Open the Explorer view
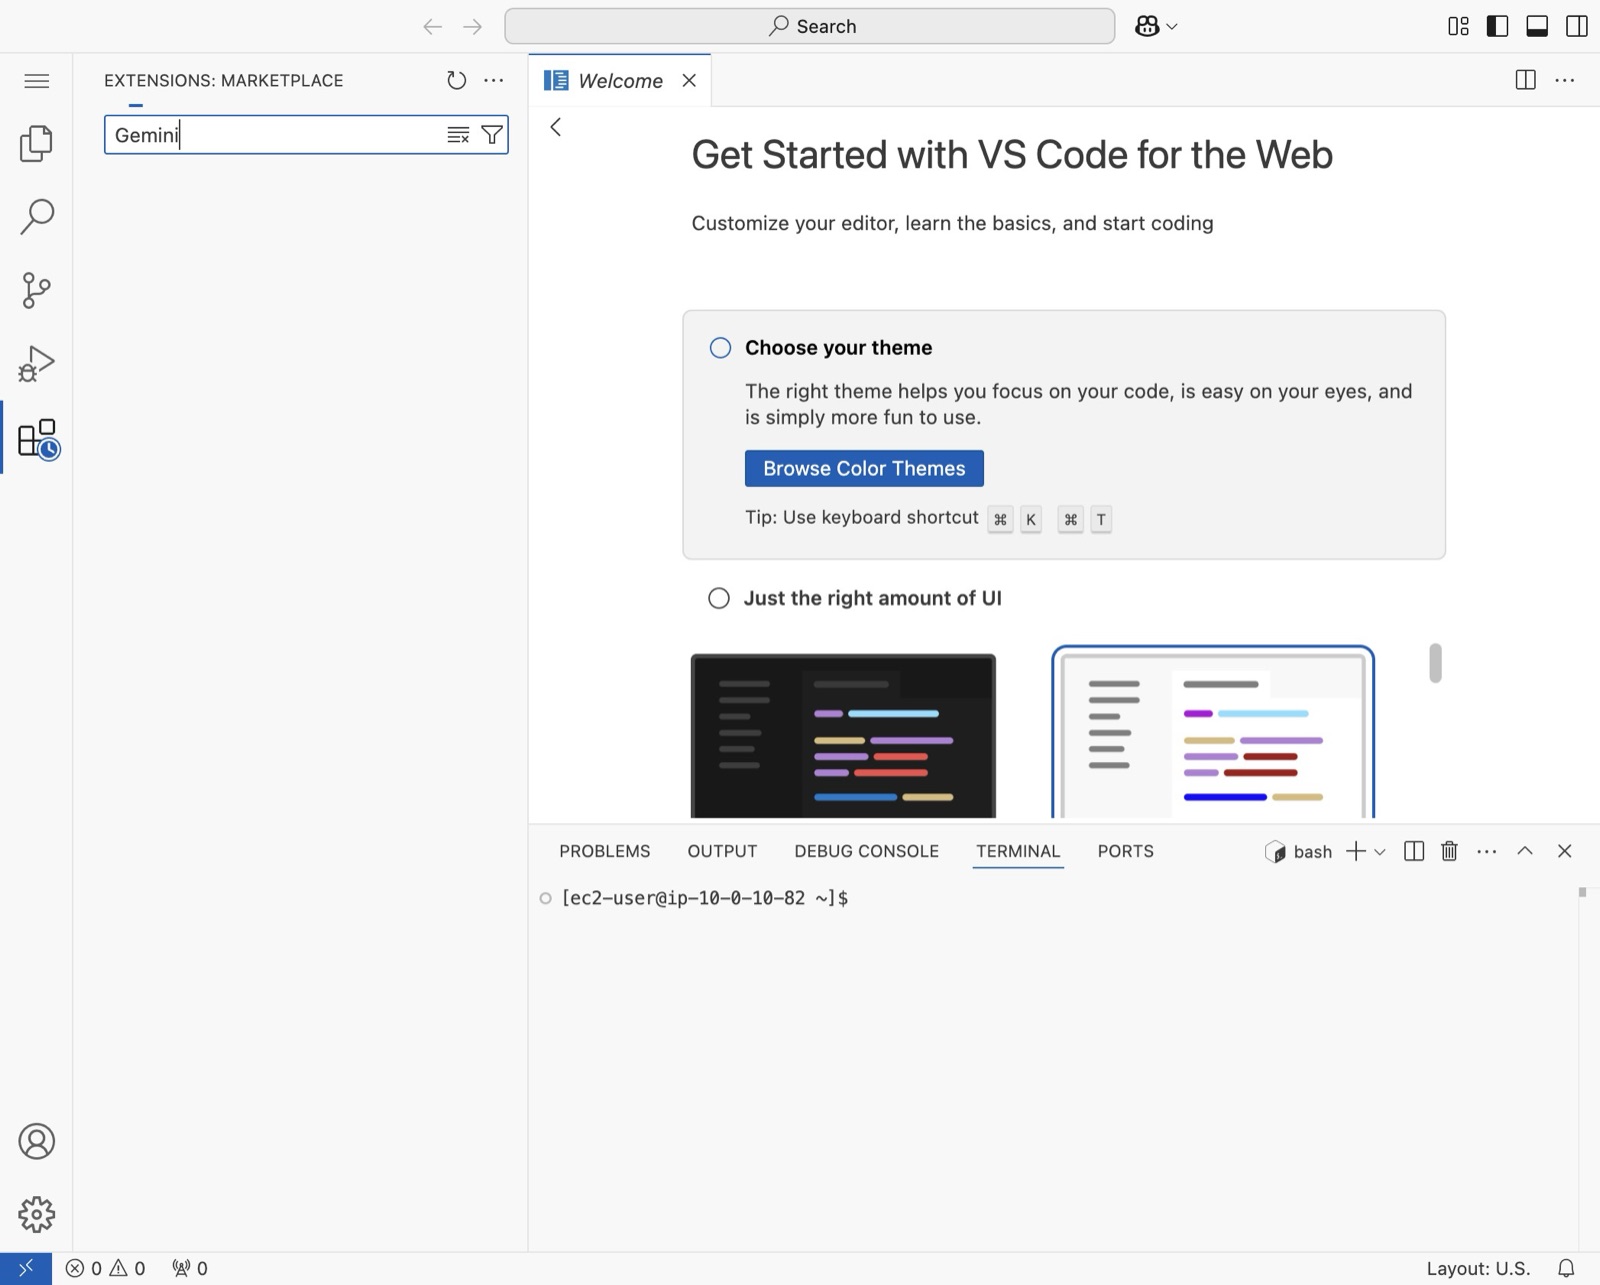1600x1285 pixels. click(36, 143)
